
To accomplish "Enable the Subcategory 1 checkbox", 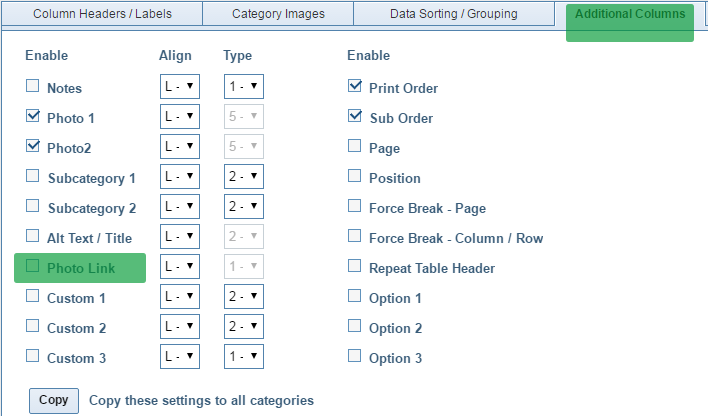I will [32, 177].
